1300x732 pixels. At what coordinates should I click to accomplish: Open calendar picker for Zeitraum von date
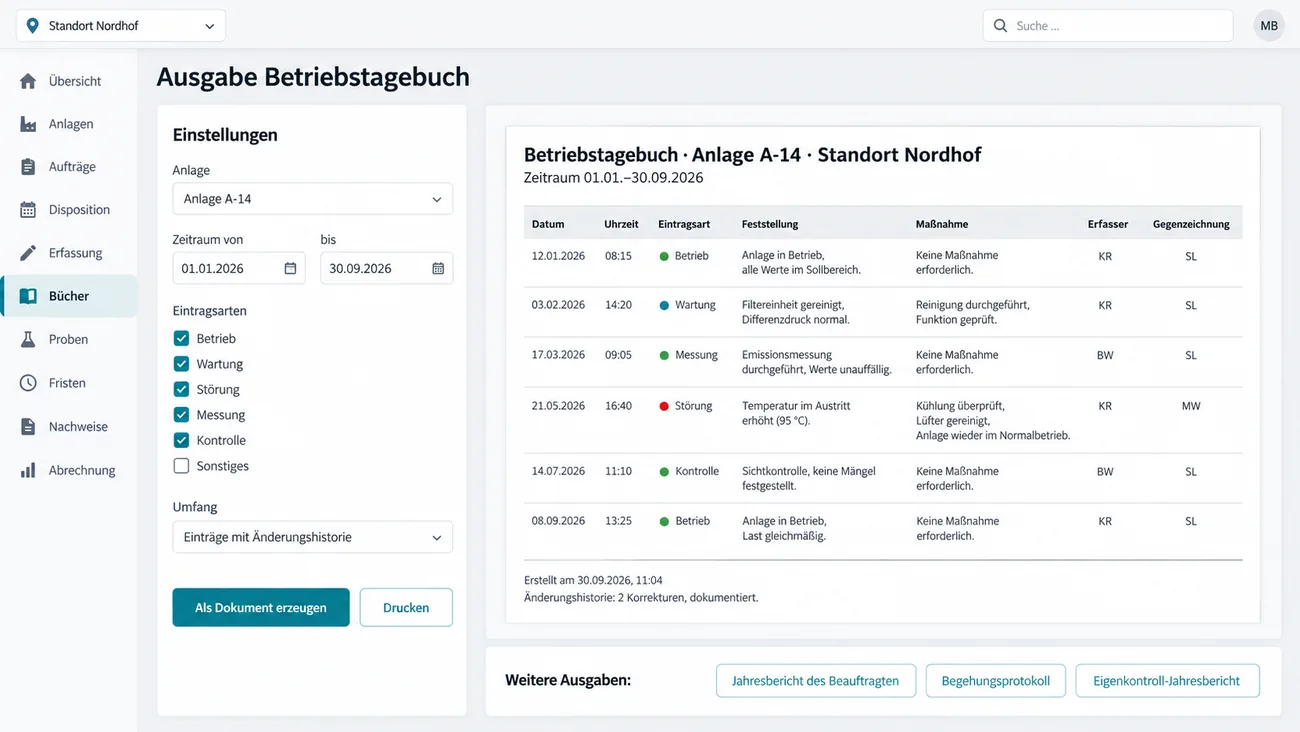tap(290, 268)
